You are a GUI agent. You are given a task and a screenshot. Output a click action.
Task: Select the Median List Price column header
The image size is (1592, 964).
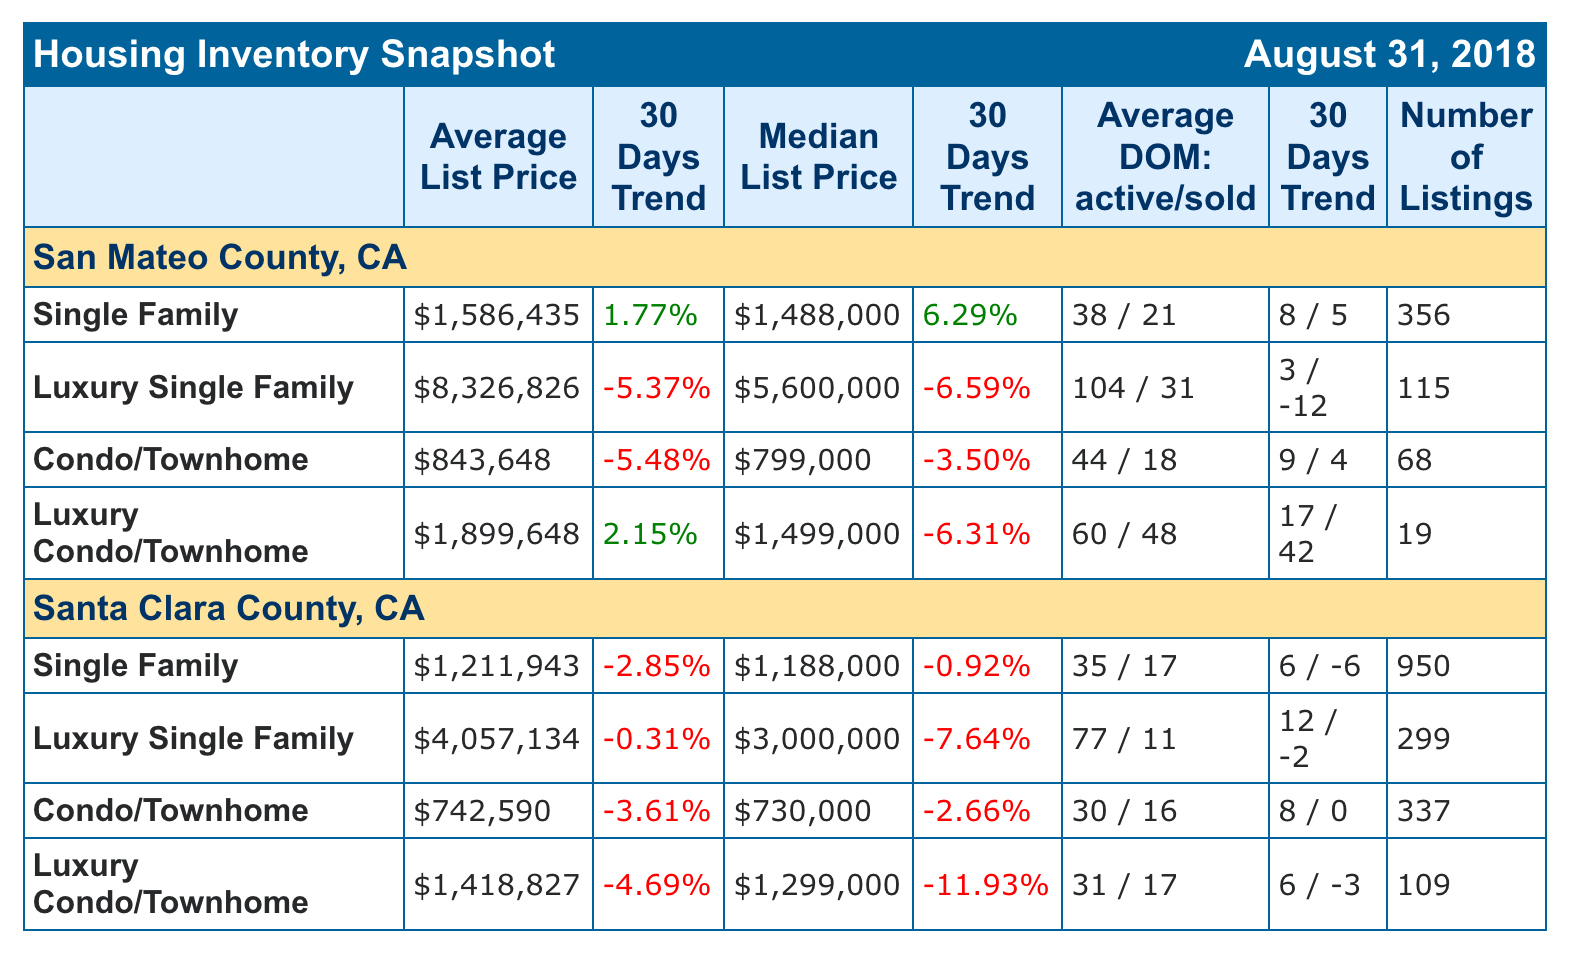[x=818, y=157]
